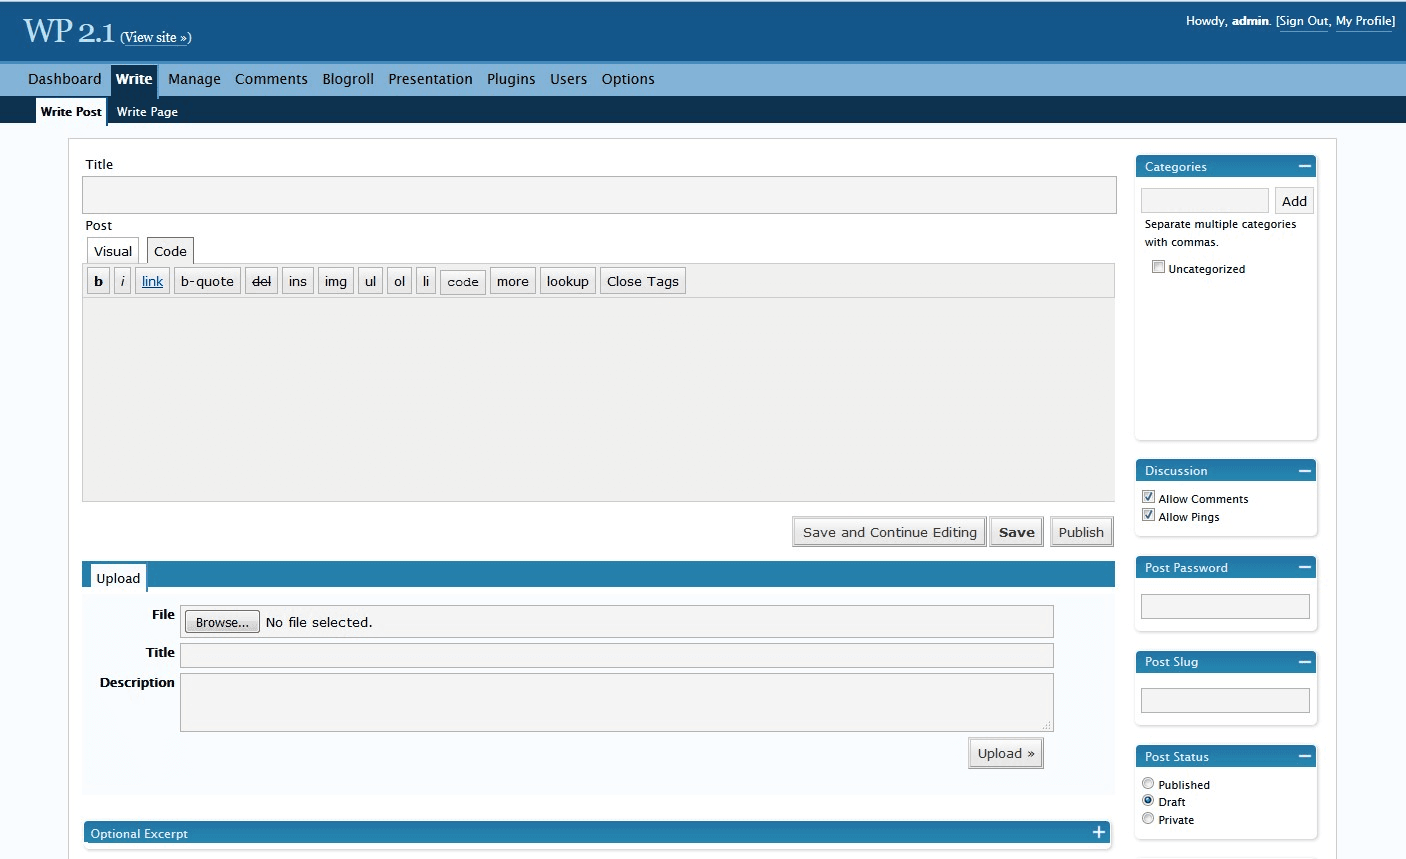This screenshot has height=859, width=1406.
Task: Collapse the Post Password panel
Action: (x=1304, y=568)
